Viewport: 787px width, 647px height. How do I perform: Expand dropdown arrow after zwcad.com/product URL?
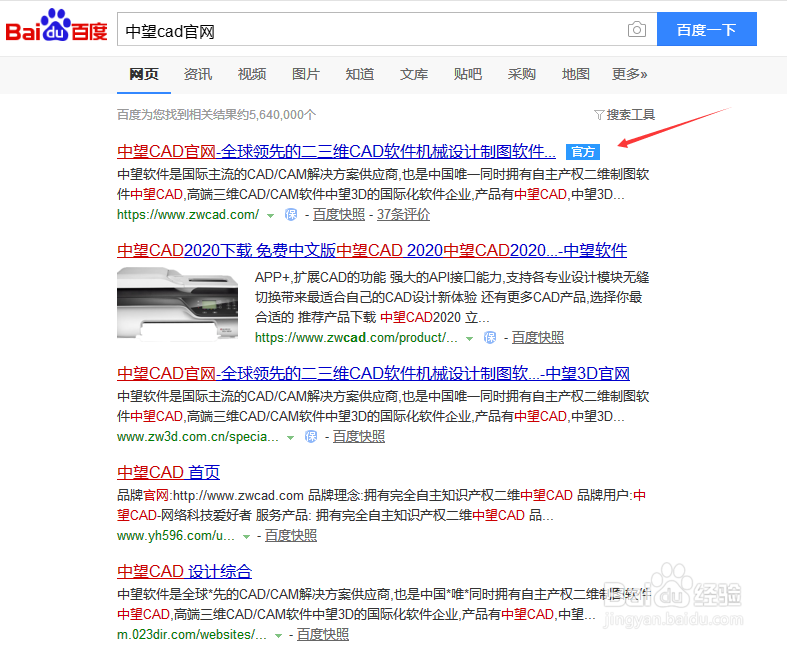point(469,339)
